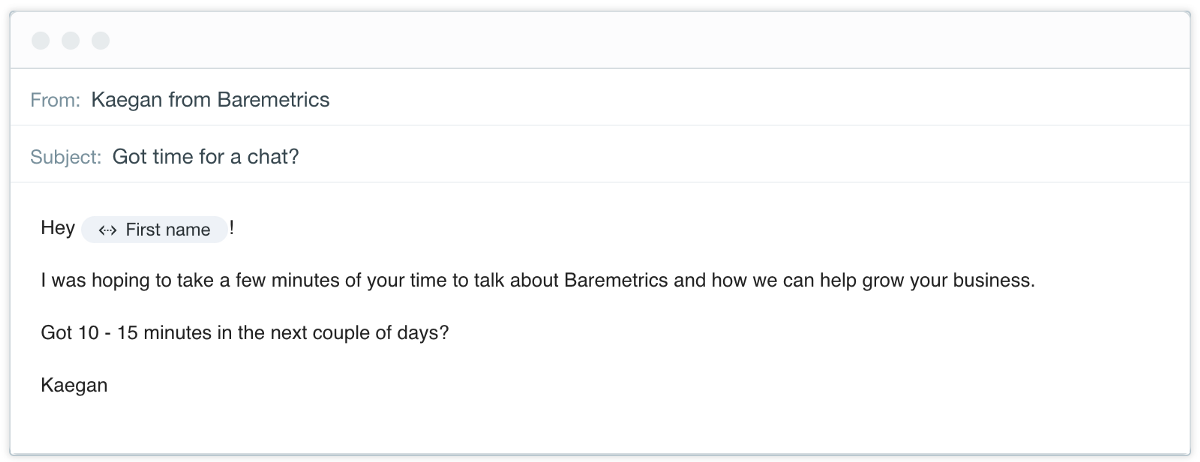This screenshot has height=462, width=1200.
Task: Click the rightmost window control dot
Action: [x=101, y=41]
